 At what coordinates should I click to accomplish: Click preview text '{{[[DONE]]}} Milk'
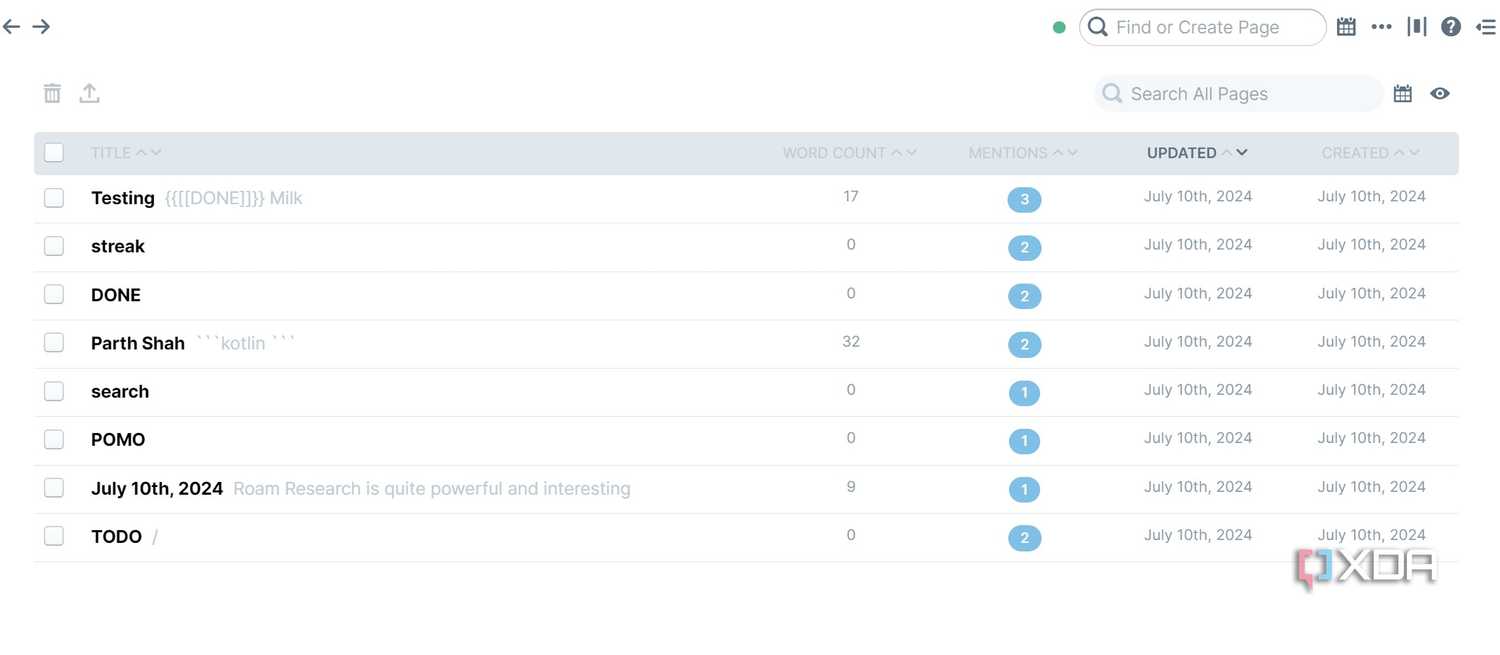pyautogui.click(x=233, y=198)
